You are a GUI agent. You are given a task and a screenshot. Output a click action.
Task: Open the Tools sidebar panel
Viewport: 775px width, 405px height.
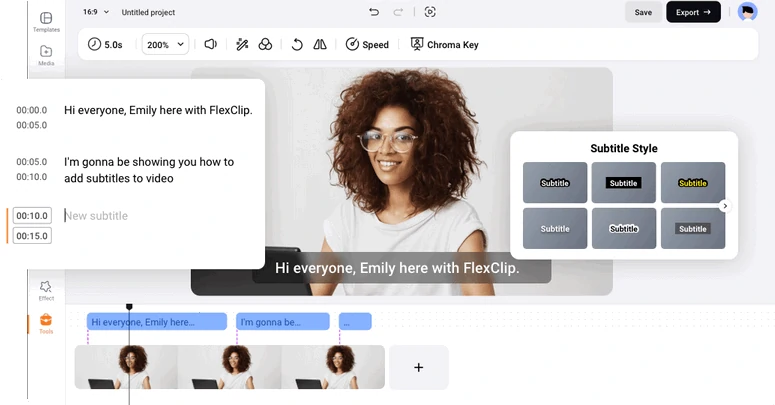[46, 324]
